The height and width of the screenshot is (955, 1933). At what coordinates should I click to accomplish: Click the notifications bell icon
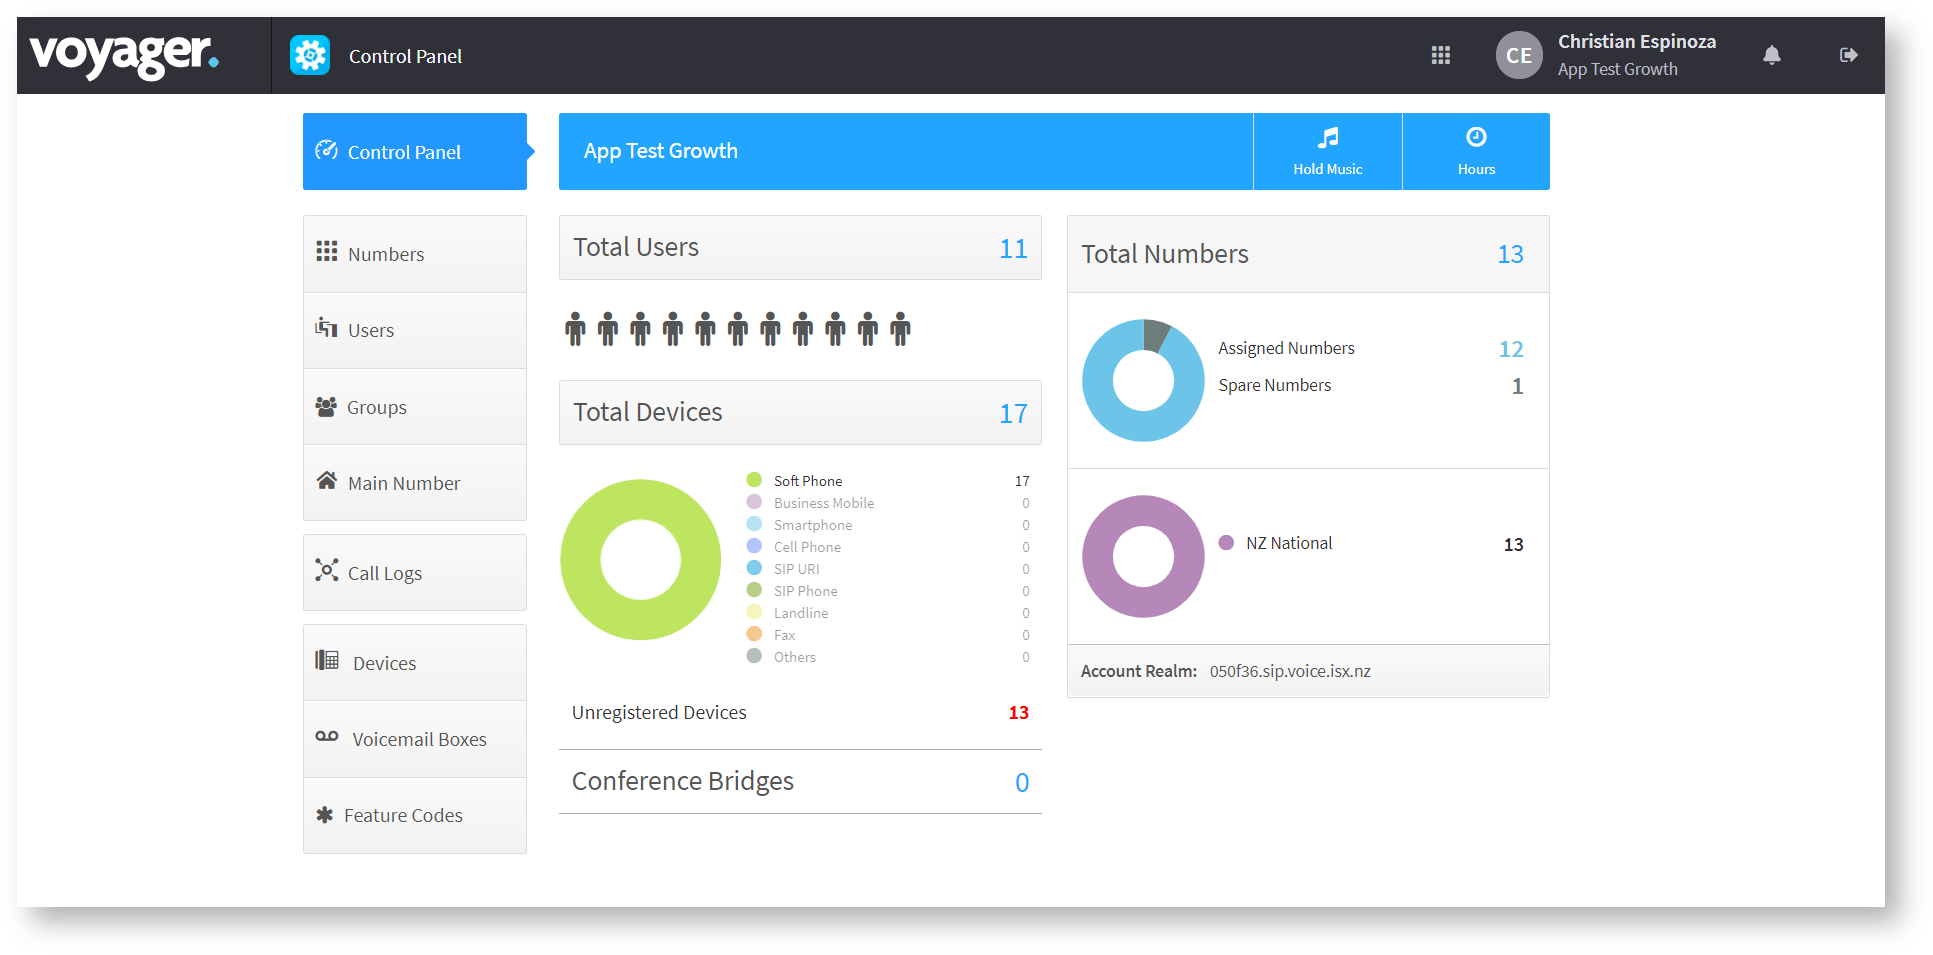(x=1771, y=55)
